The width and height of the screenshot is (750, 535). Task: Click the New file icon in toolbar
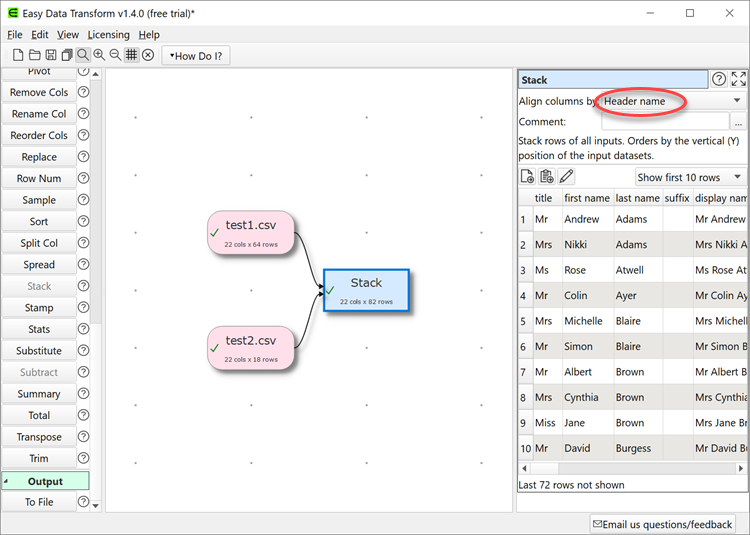(18, 55)
